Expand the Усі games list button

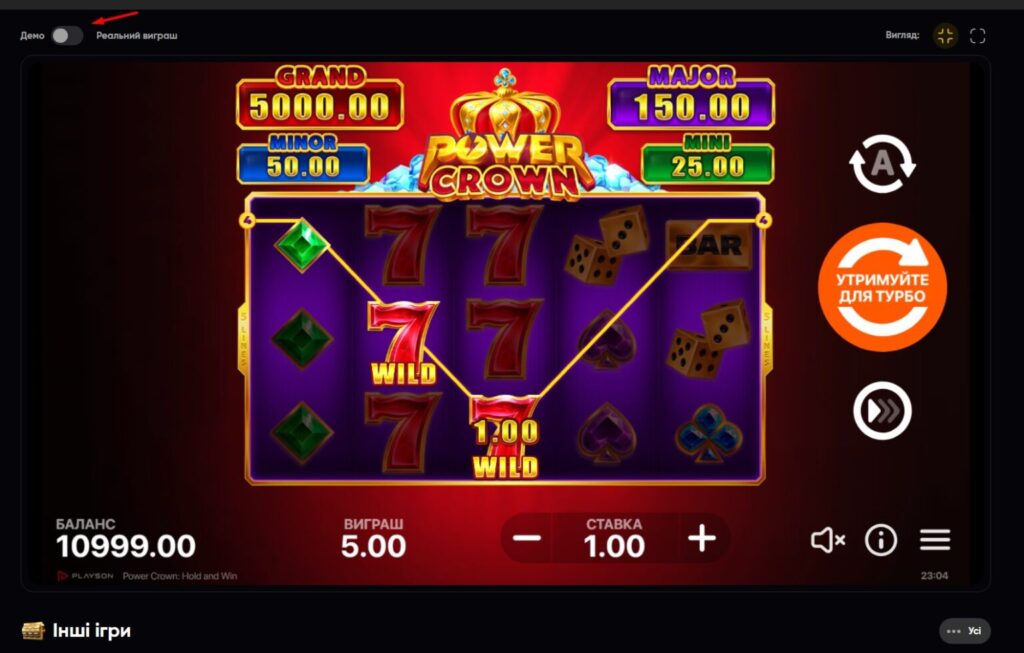coord(965,631)
